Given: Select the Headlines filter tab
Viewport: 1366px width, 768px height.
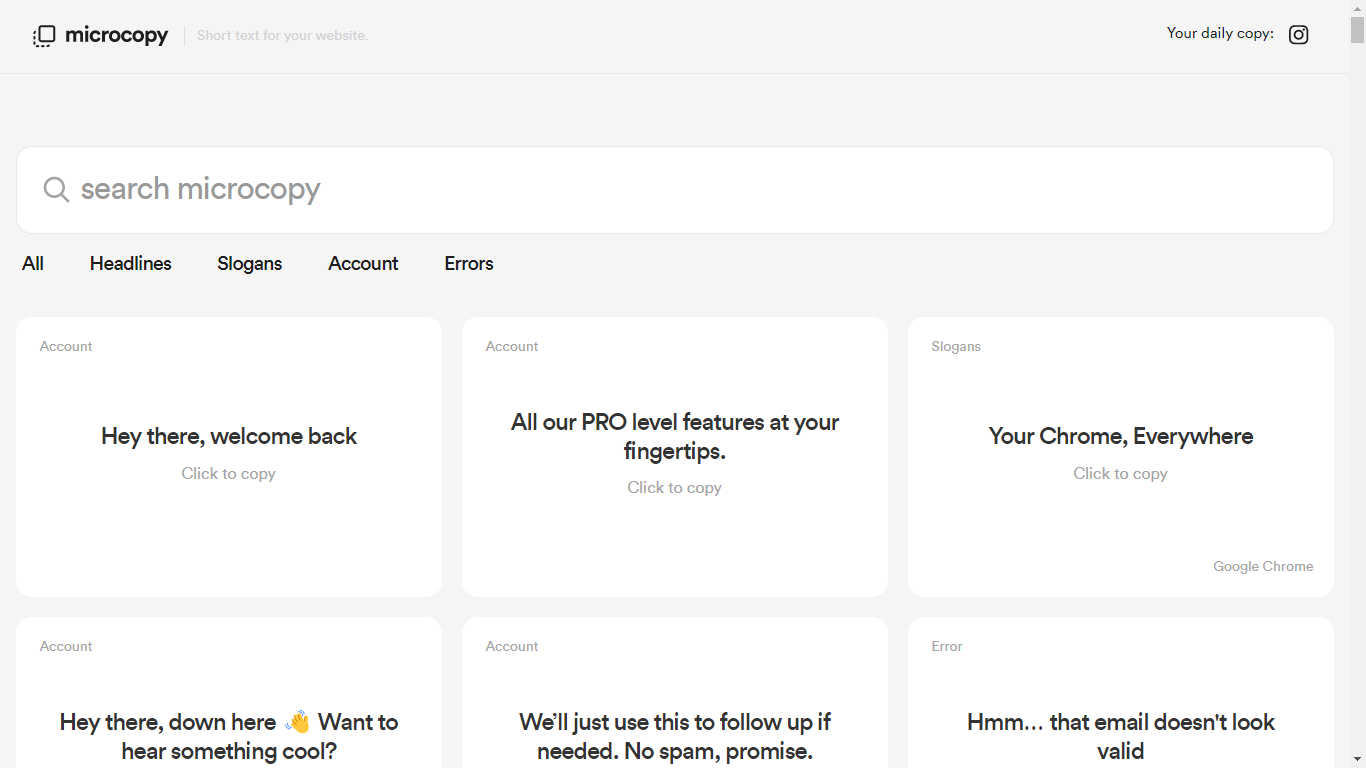Looking at the screenshot, I should [x=131, y=264].
